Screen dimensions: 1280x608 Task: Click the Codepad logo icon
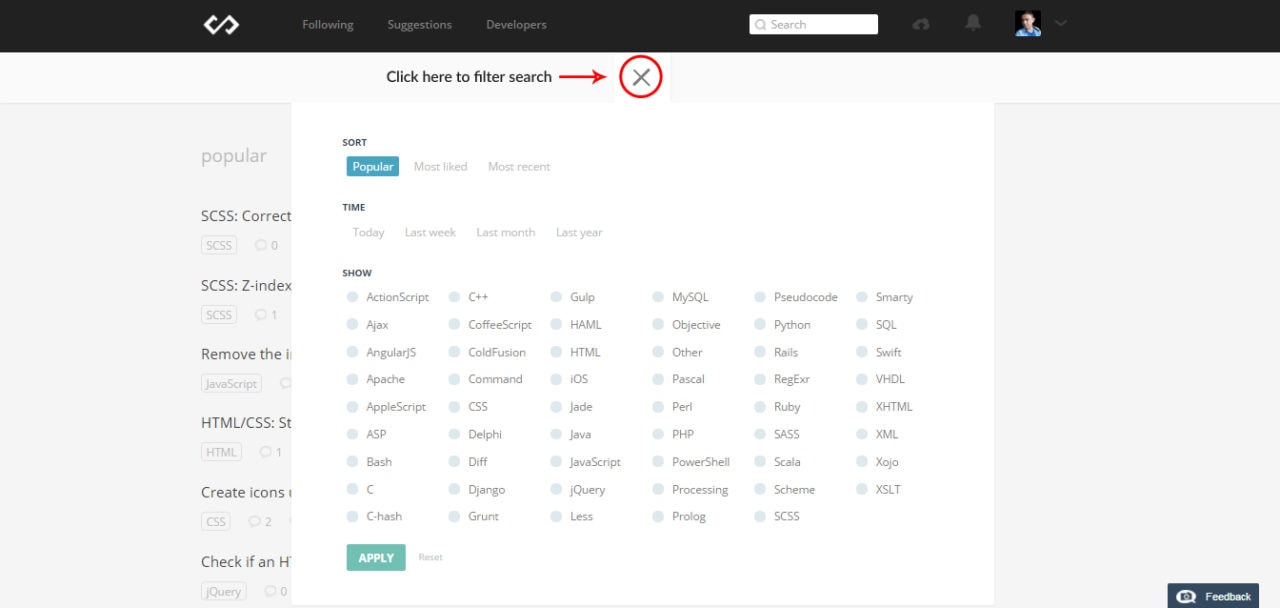tap(220, 25)
